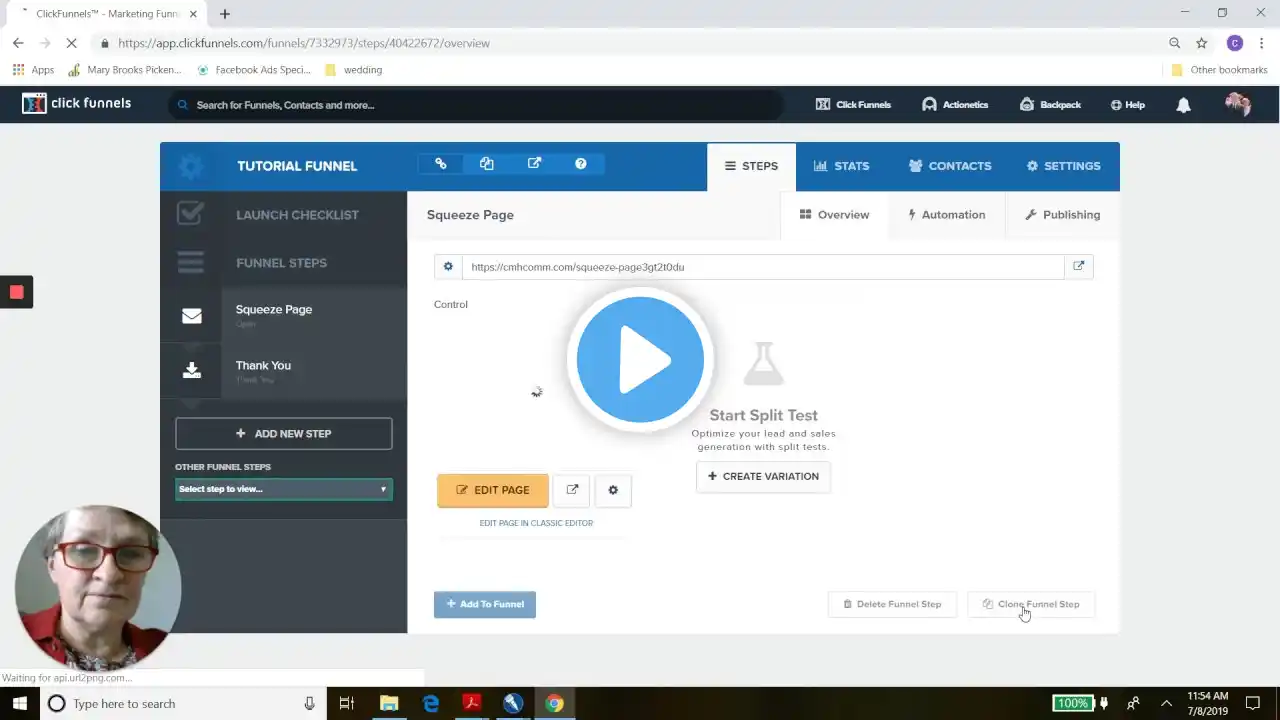Click the envelope icon for Squeeze Page

[x=192, y=316]
